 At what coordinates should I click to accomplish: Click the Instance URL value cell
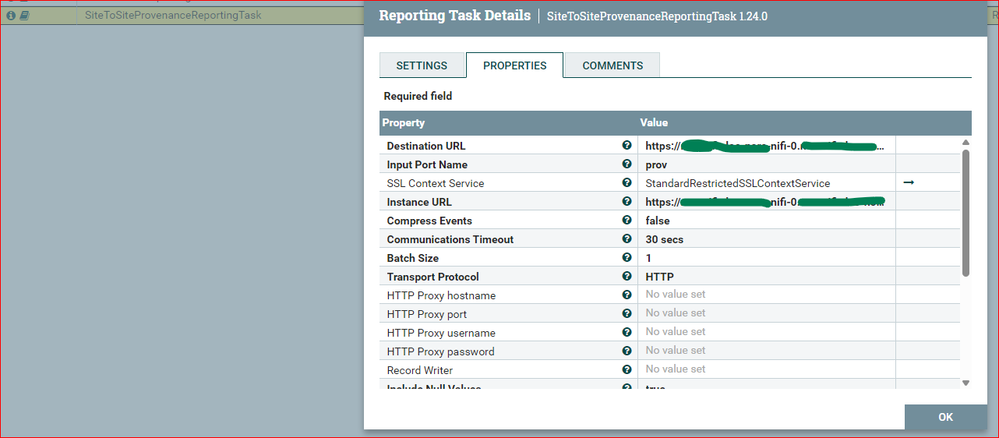[766, 201]
